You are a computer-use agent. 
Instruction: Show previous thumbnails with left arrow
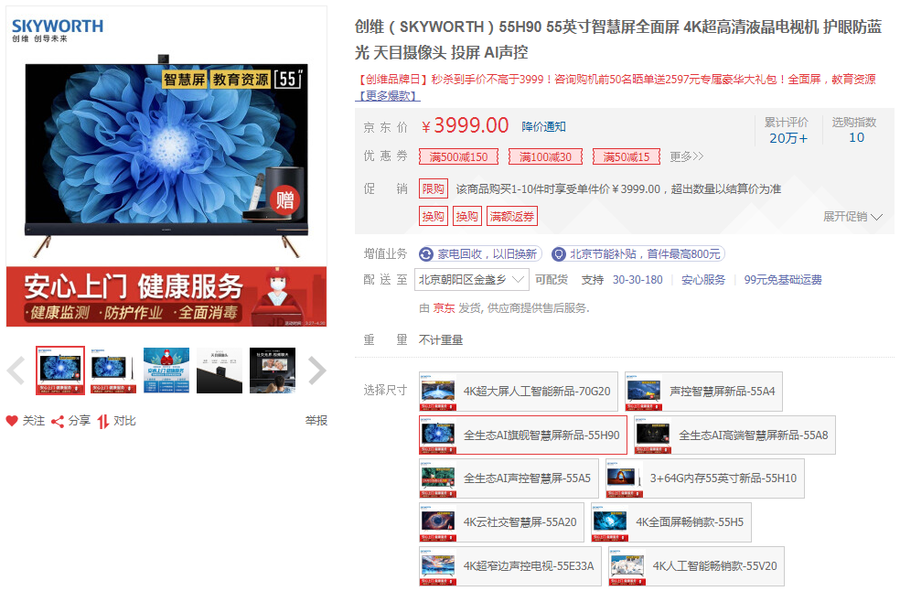[16, 371]
